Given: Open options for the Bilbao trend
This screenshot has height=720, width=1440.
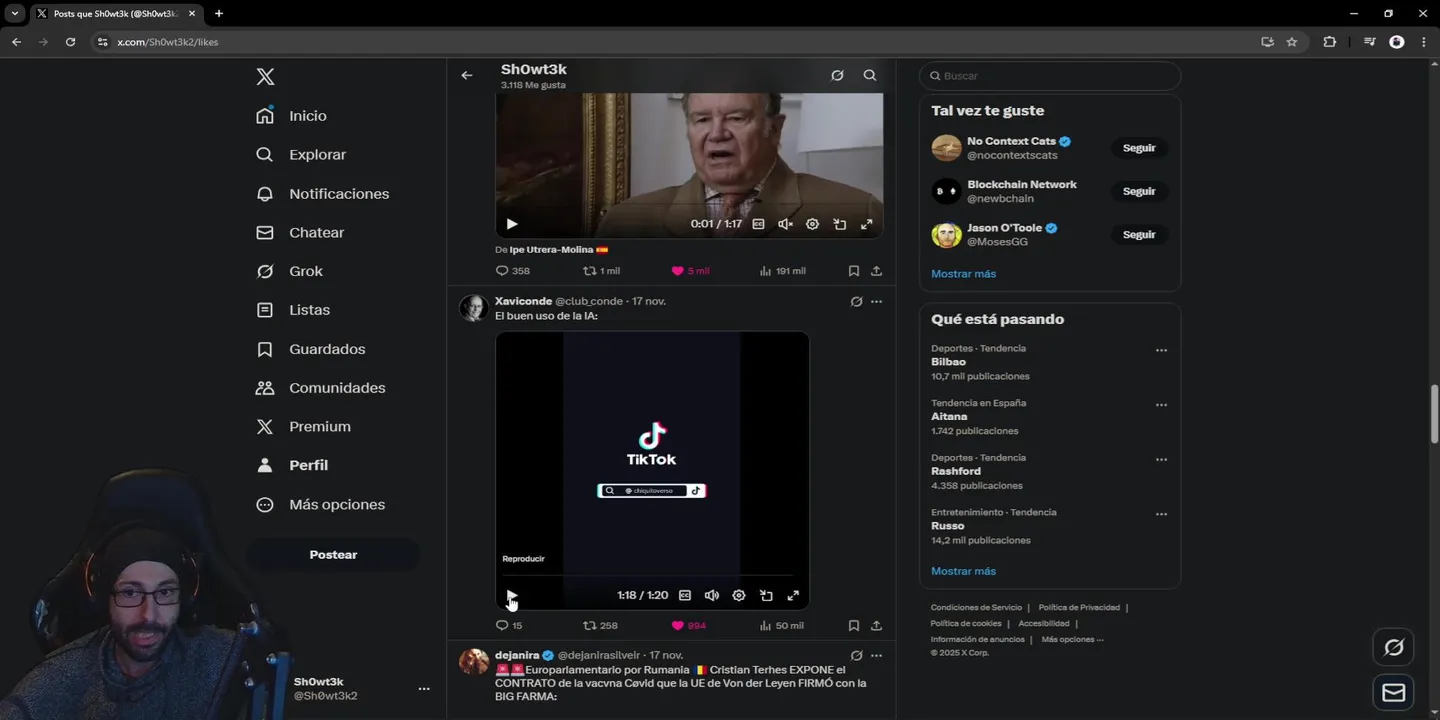Looking at the screenshot, I should click(1161, 351).
